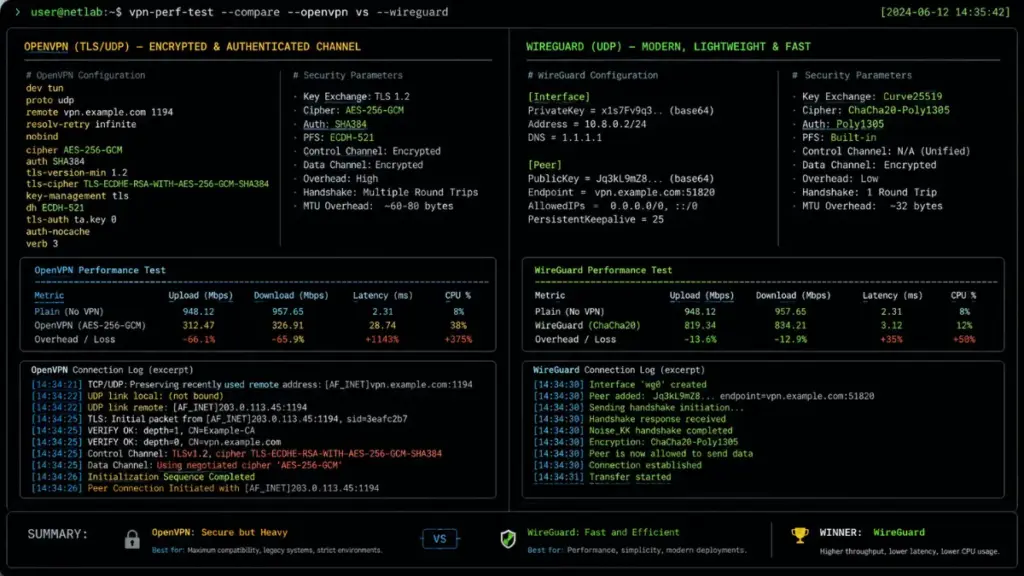This screenshot has width=1024, height=576.
Task: Click the tls-cipher TLS-ECDHE-RSA-WITH-AES-256-GCM-SHA384 line
Action: 148,184
